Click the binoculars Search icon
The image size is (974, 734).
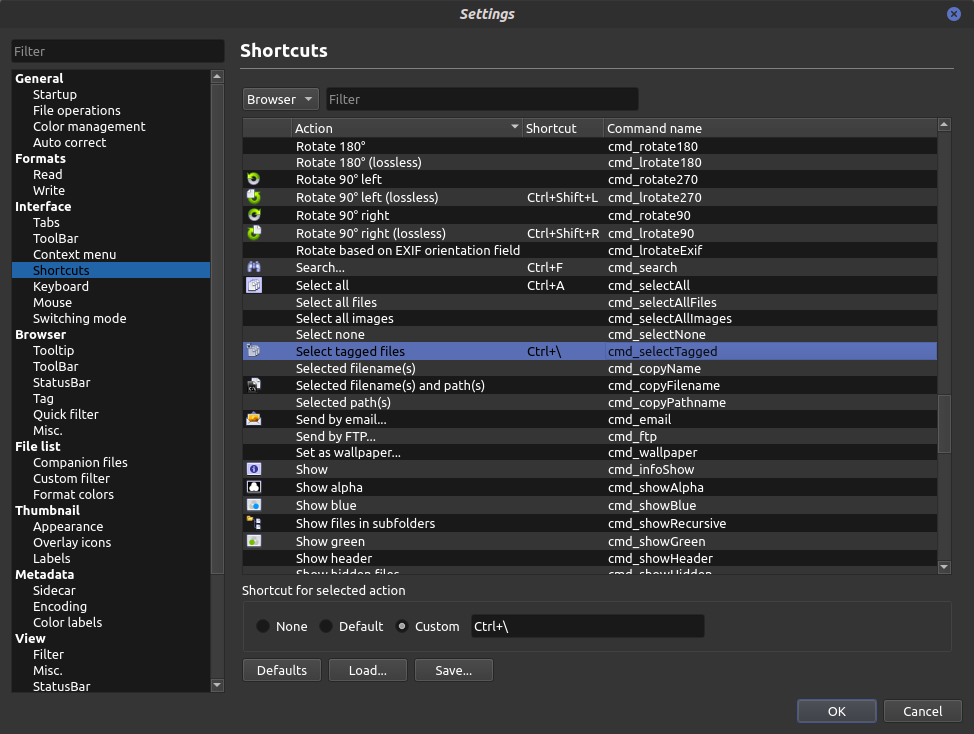[x=253, y=267]
